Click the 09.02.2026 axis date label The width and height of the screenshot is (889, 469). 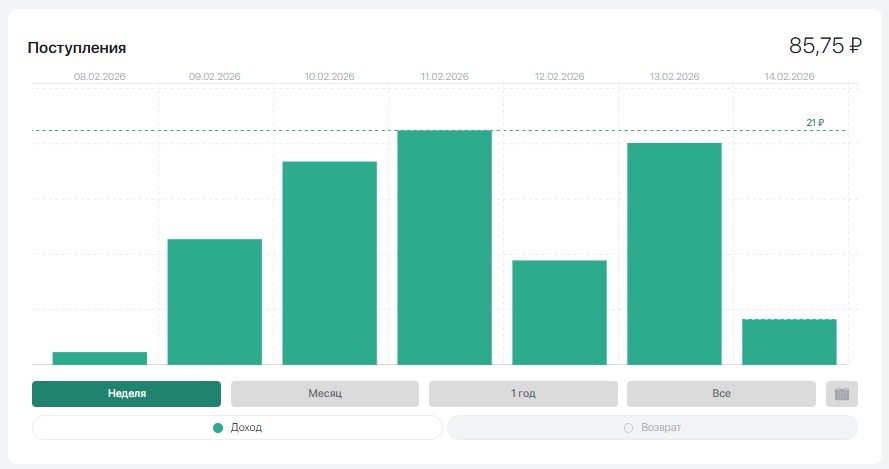point(215,77)
